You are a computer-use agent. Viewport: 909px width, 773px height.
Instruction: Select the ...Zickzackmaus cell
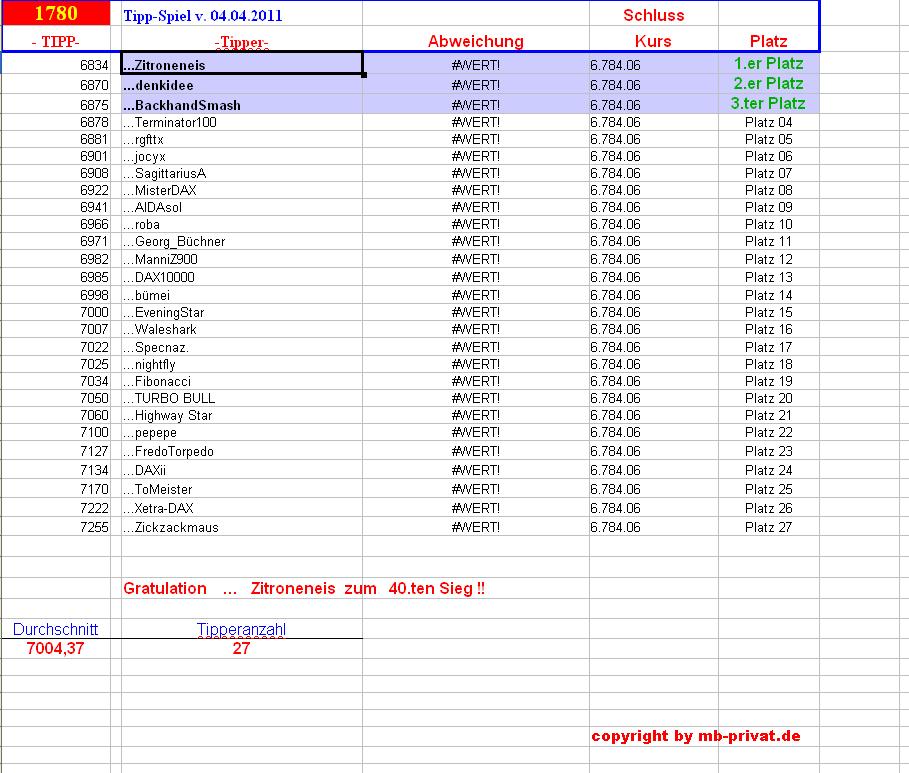[242, 527]
